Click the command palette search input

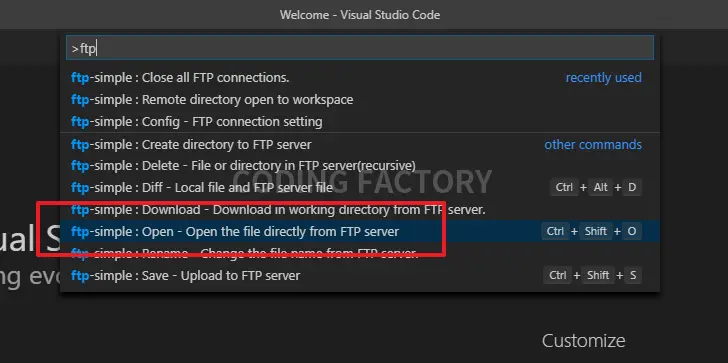pyautogui.click(x=360, y=48)
